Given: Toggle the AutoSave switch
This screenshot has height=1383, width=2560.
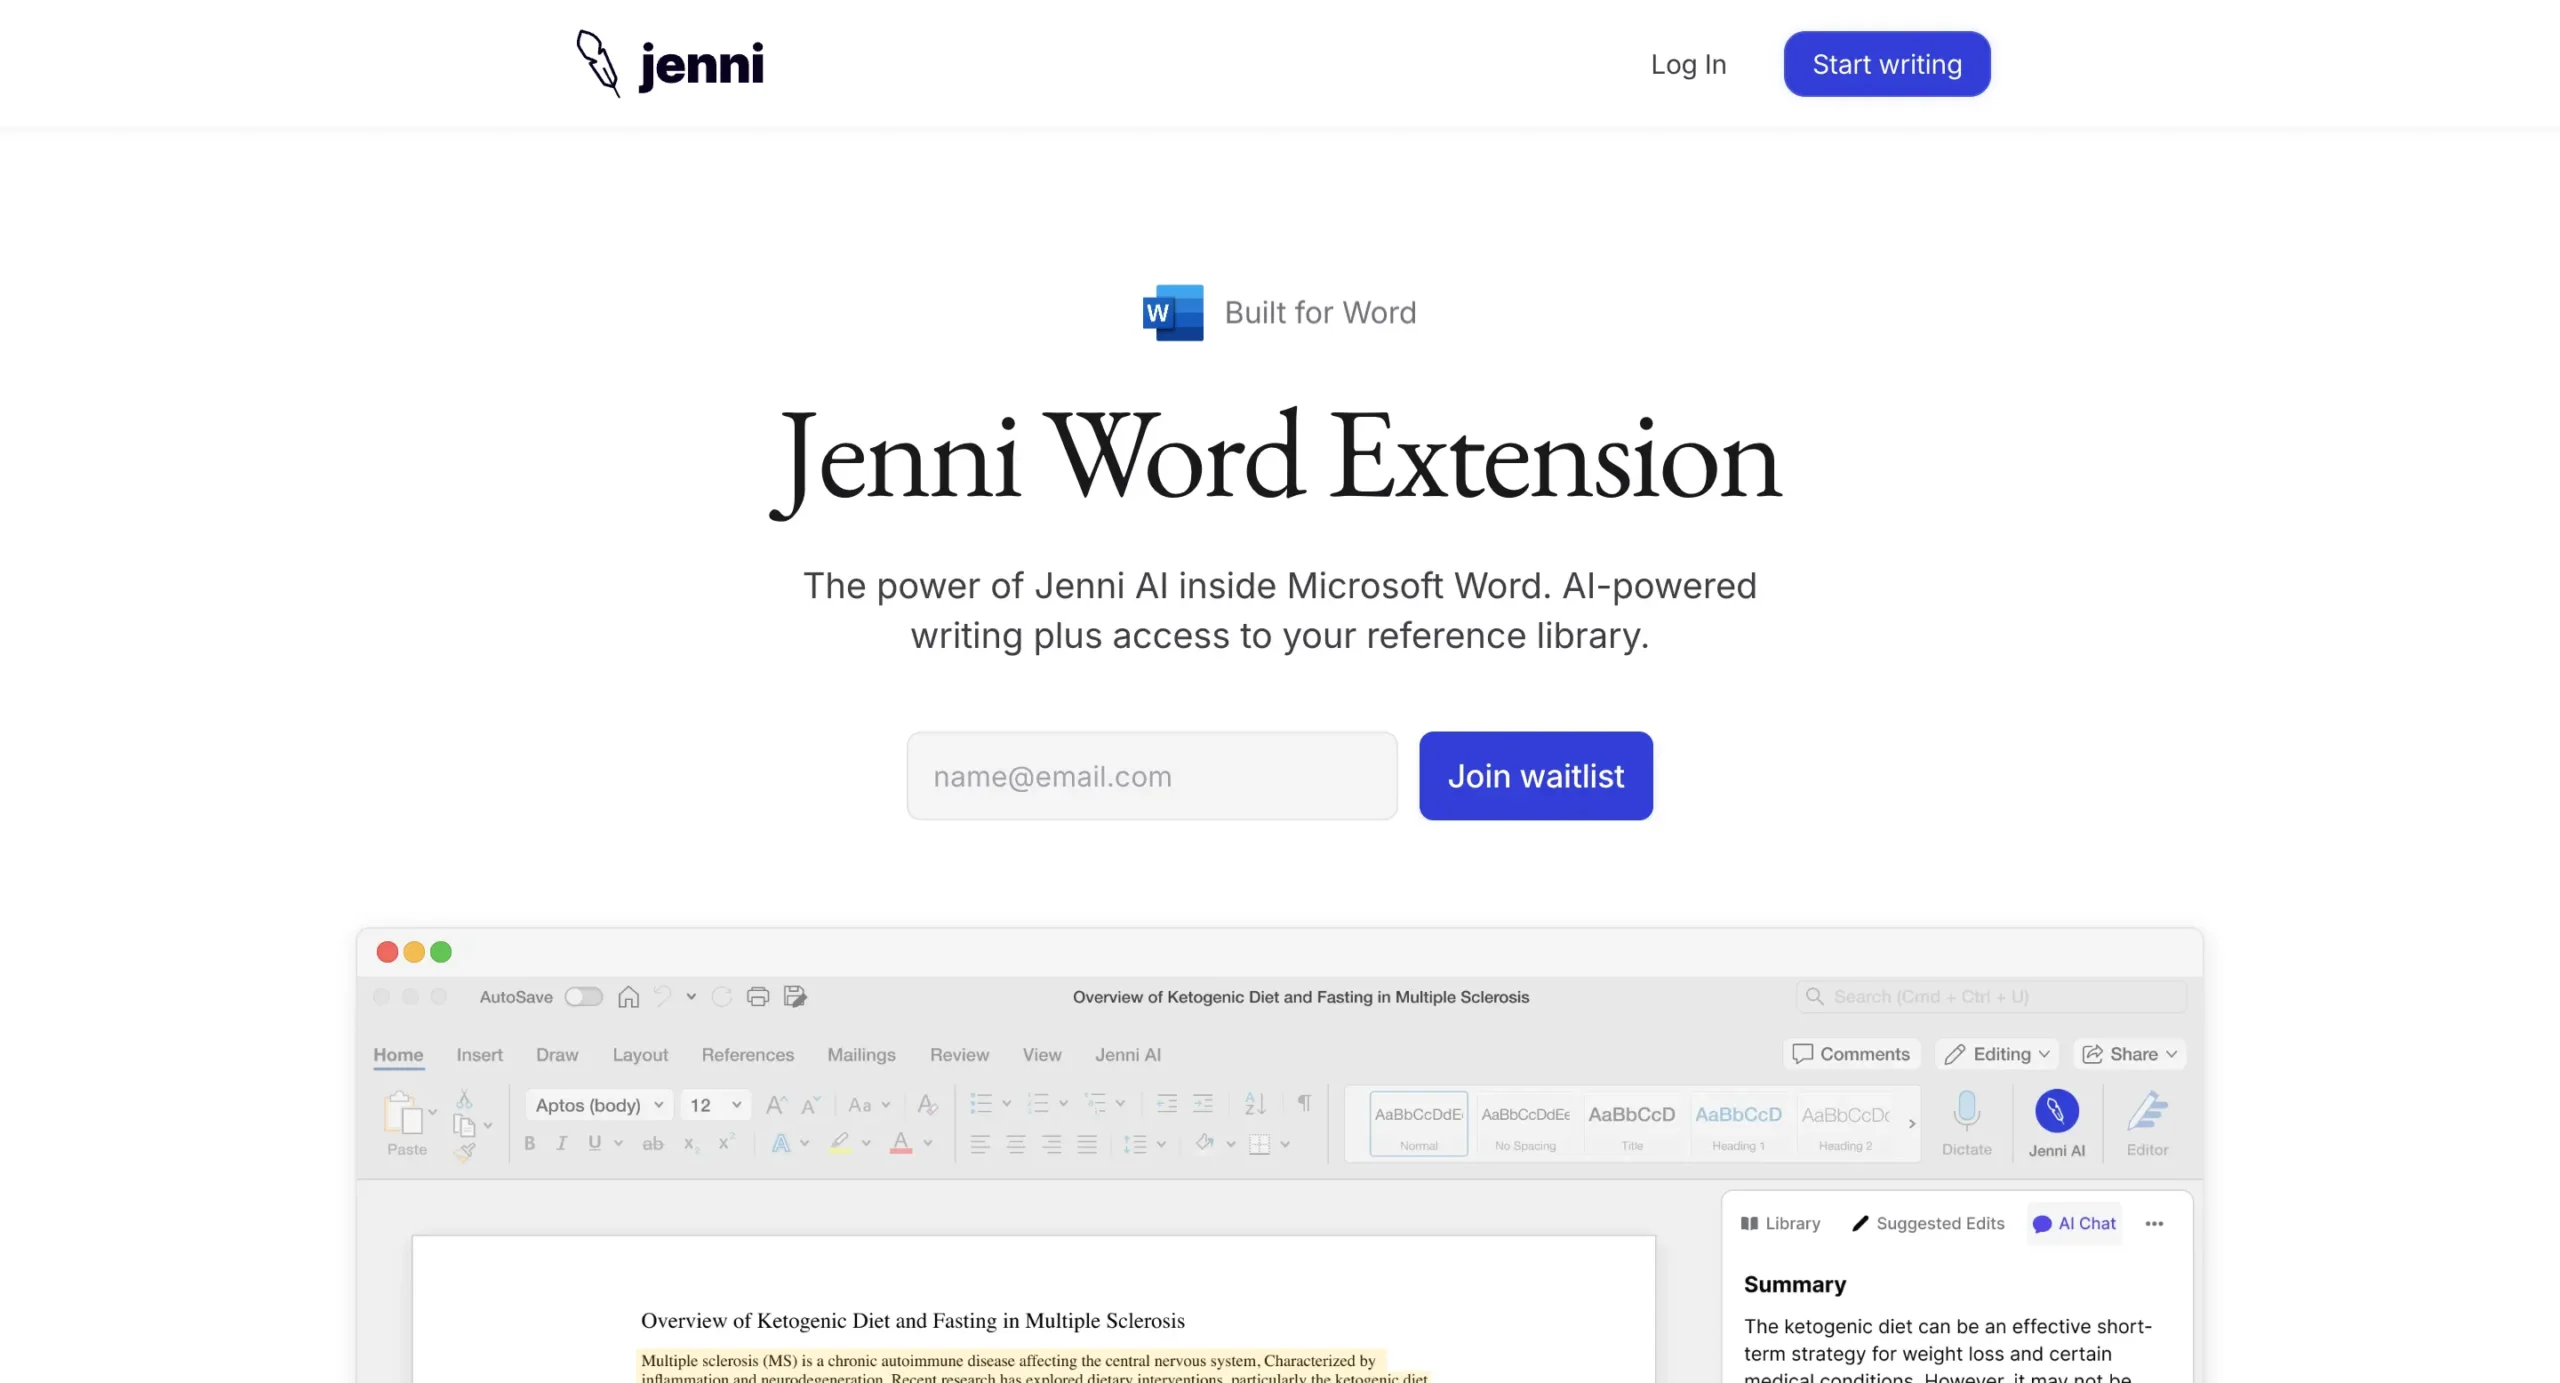Looking at the screenshot, I should point(584,997).
